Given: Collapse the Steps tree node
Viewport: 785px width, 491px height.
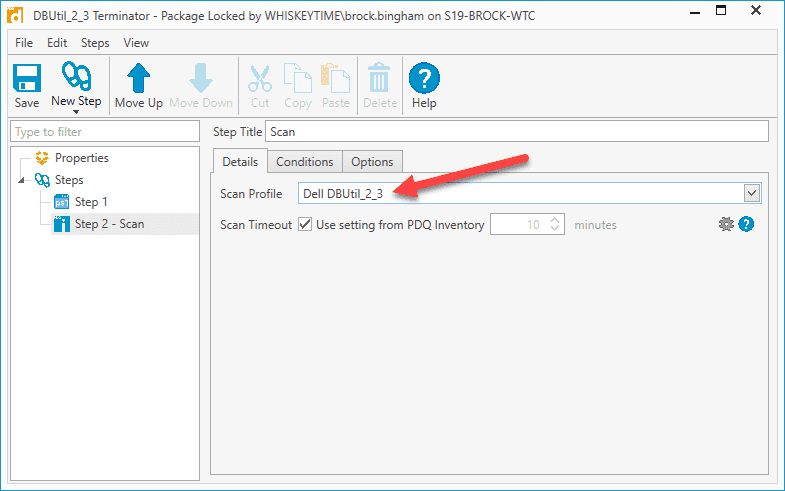Looking at the screenshot, I should 21,180.
